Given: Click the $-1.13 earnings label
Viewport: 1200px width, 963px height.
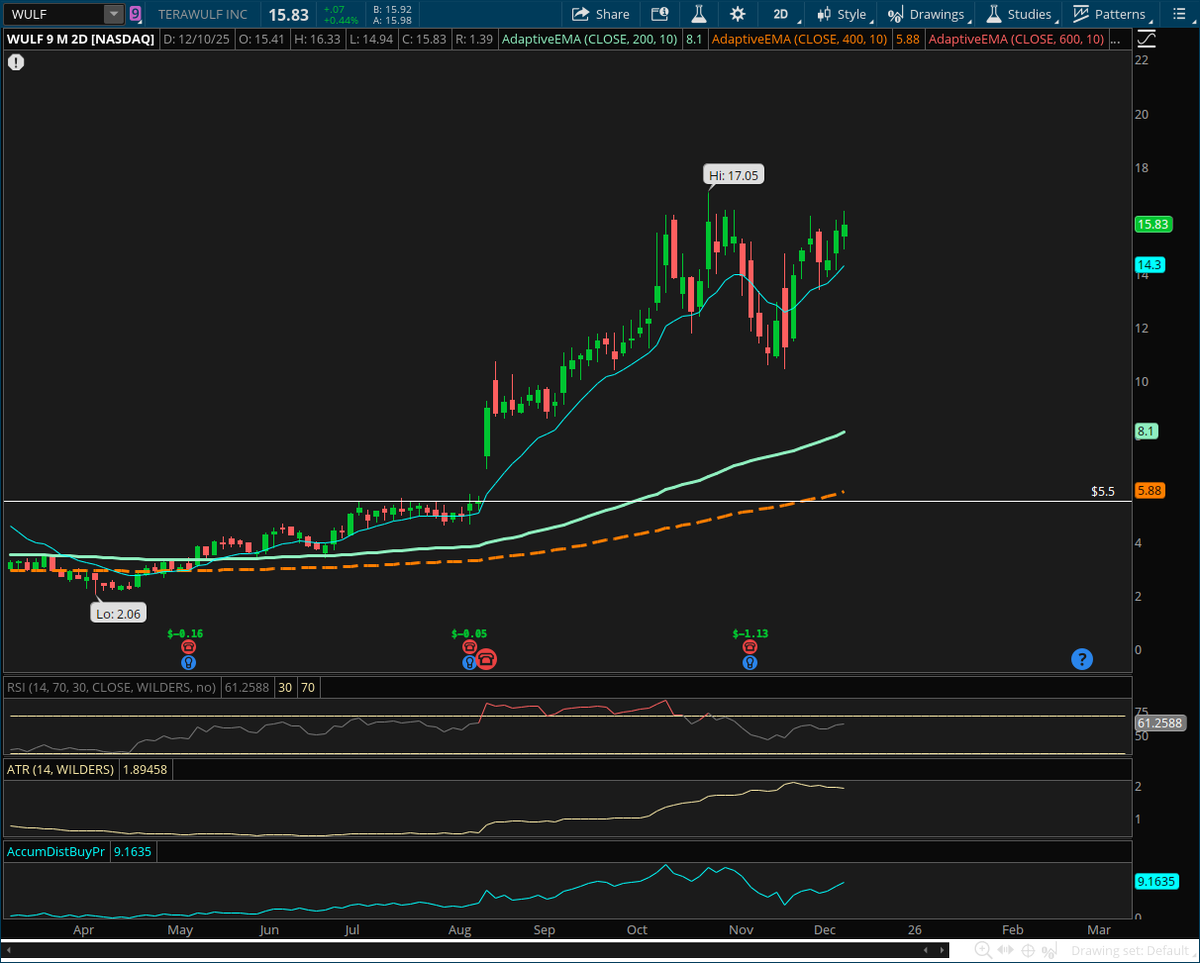Looking at the screenshot, I should click(750, 633).
